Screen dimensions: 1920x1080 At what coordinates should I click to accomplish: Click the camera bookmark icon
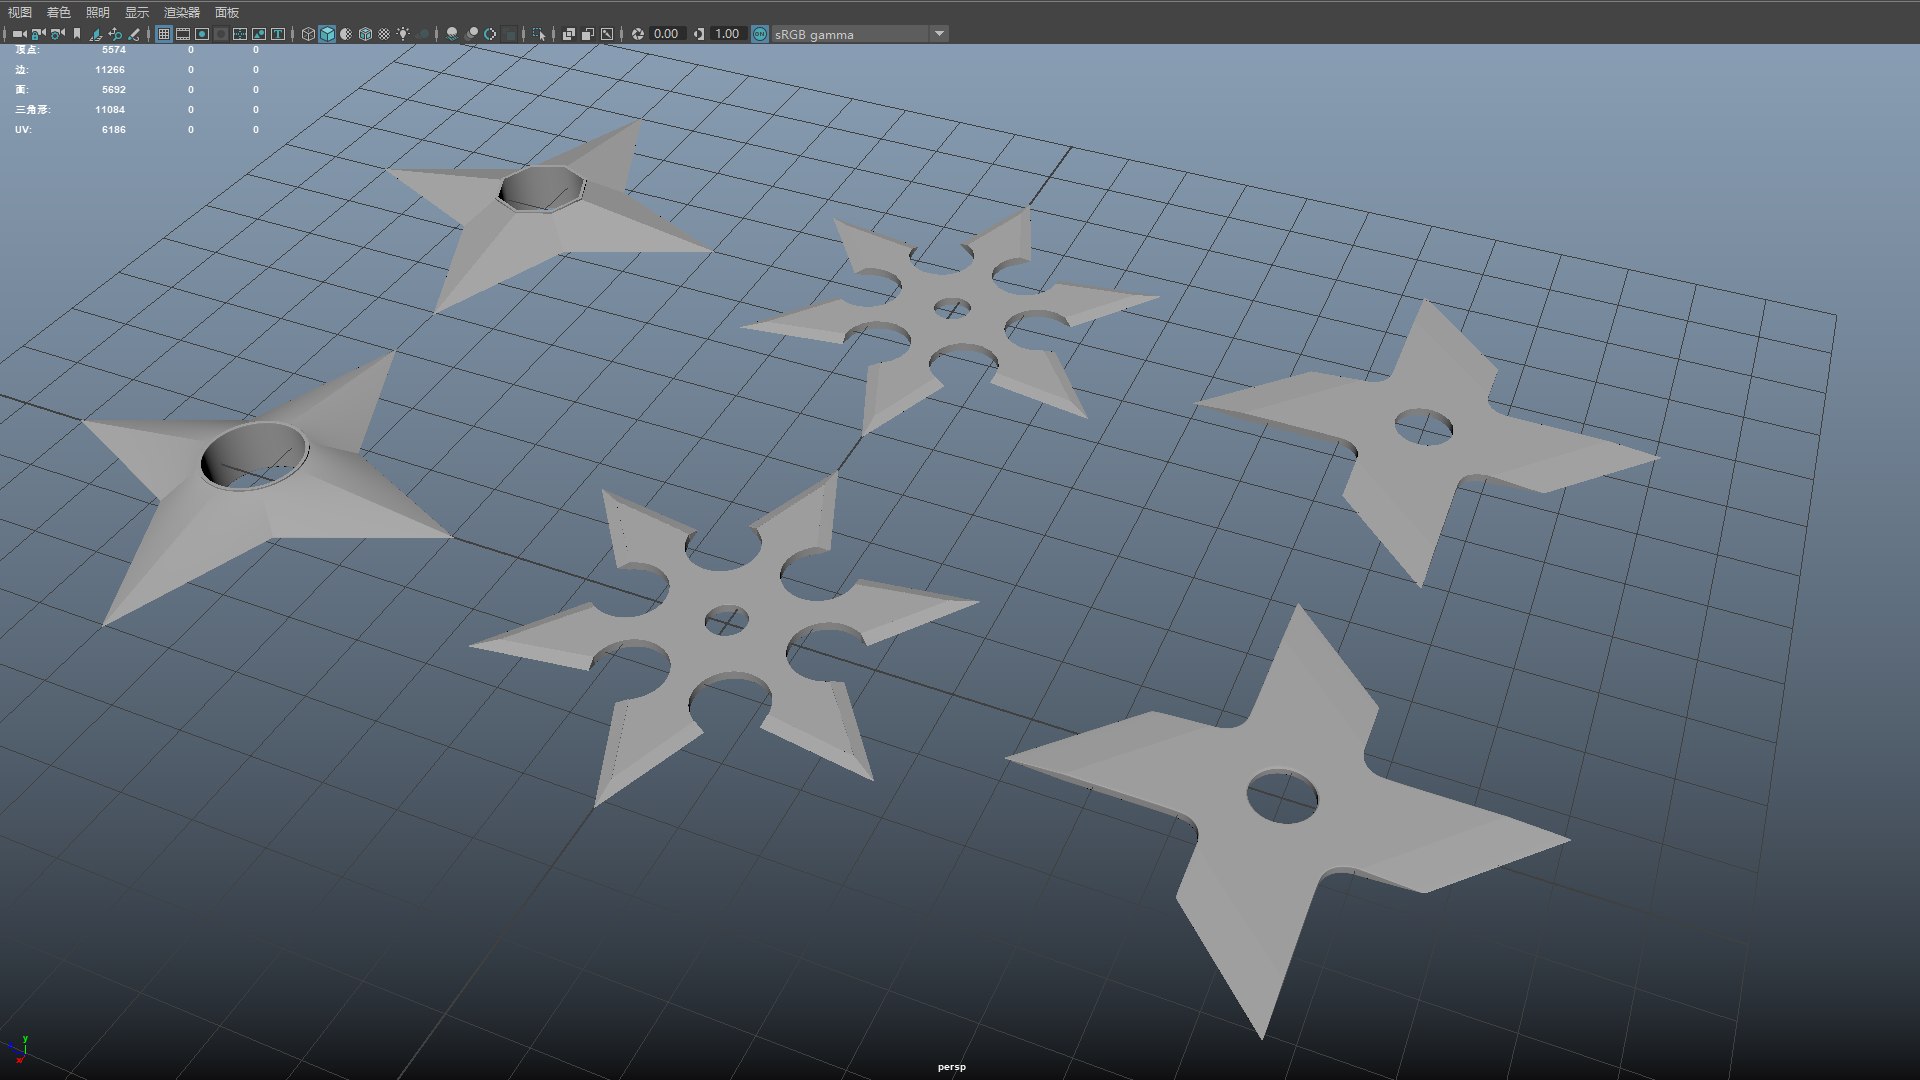(77, 34)
